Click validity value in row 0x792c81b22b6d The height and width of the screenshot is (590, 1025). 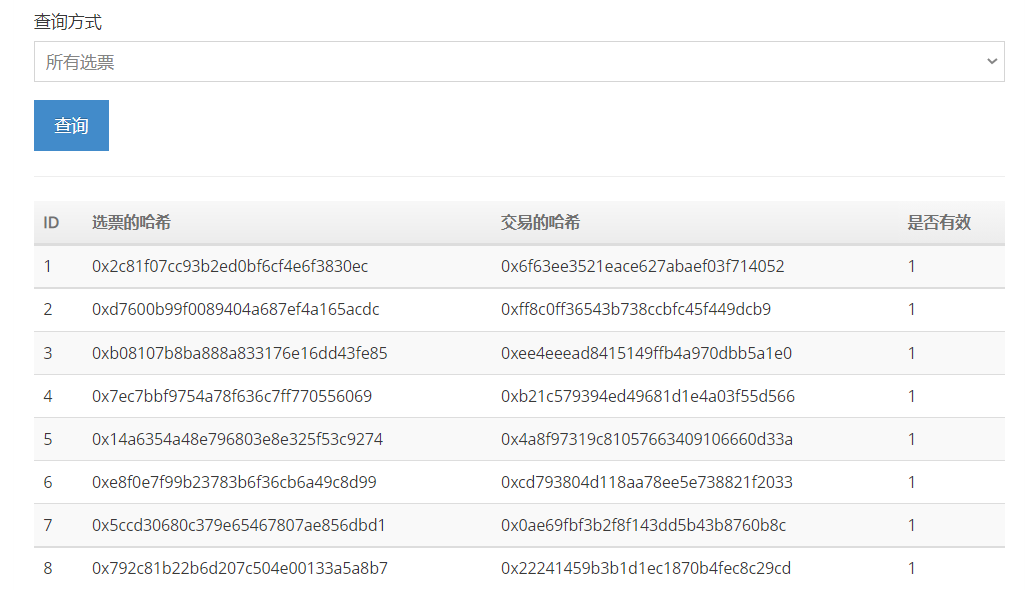tap(911, 568)
